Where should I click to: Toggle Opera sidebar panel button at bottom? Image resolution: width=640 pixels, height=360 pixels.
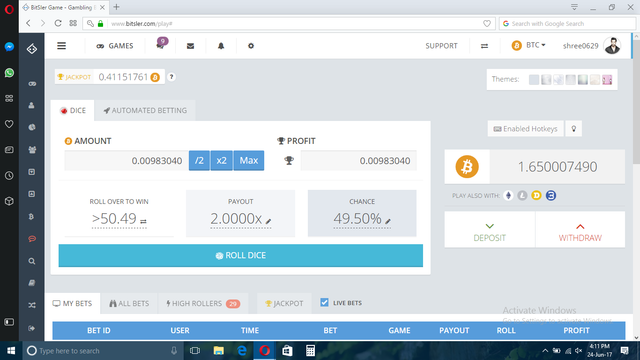coord(9,322)
